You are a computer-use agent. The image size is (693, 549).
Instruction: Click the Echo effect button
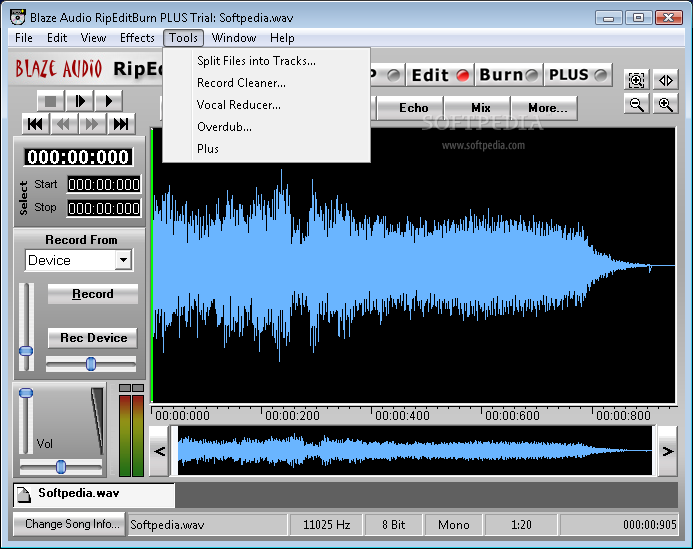tap(410, 108)
